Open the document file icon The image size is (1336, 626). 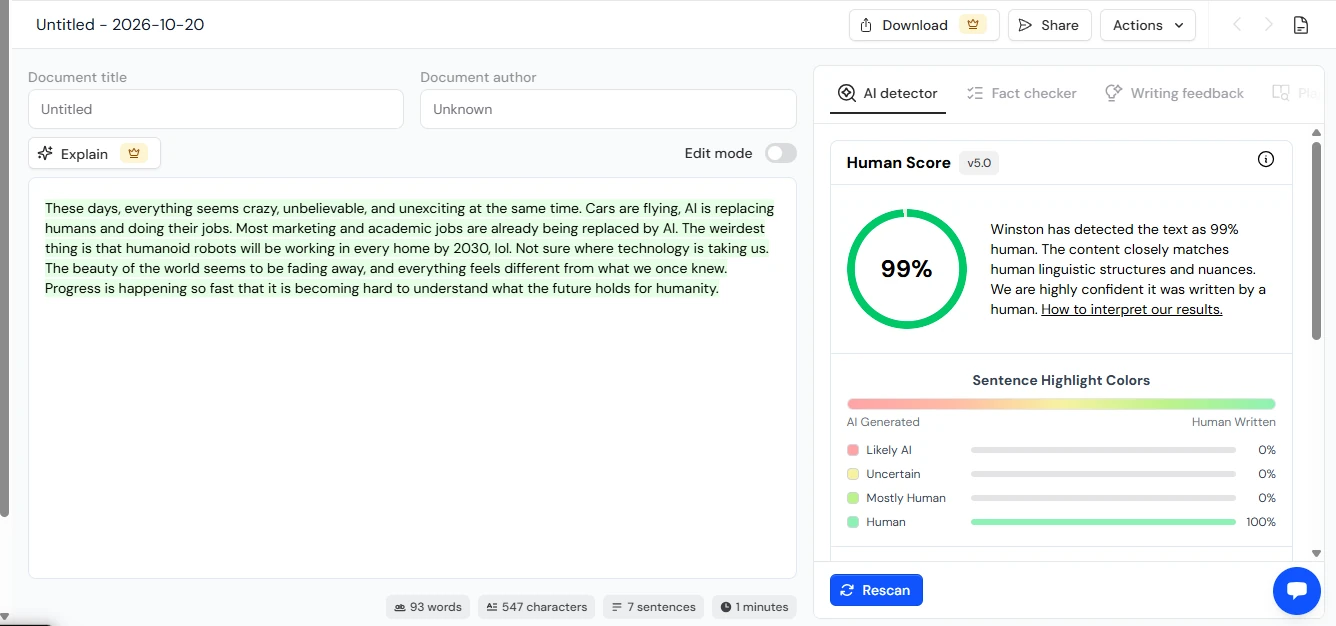point(1300,25)
